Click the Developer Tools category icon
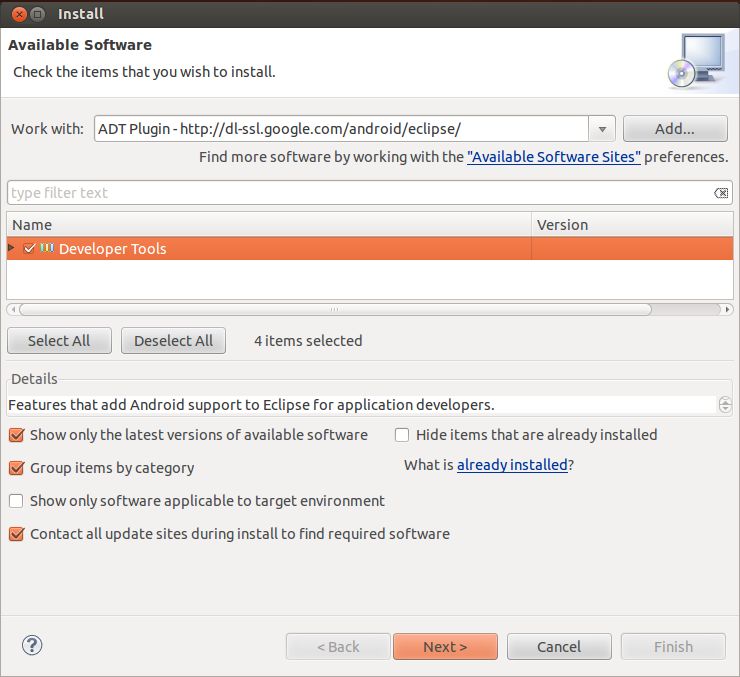The height and width of the screenshot is (677, 740). coord(47,248)
